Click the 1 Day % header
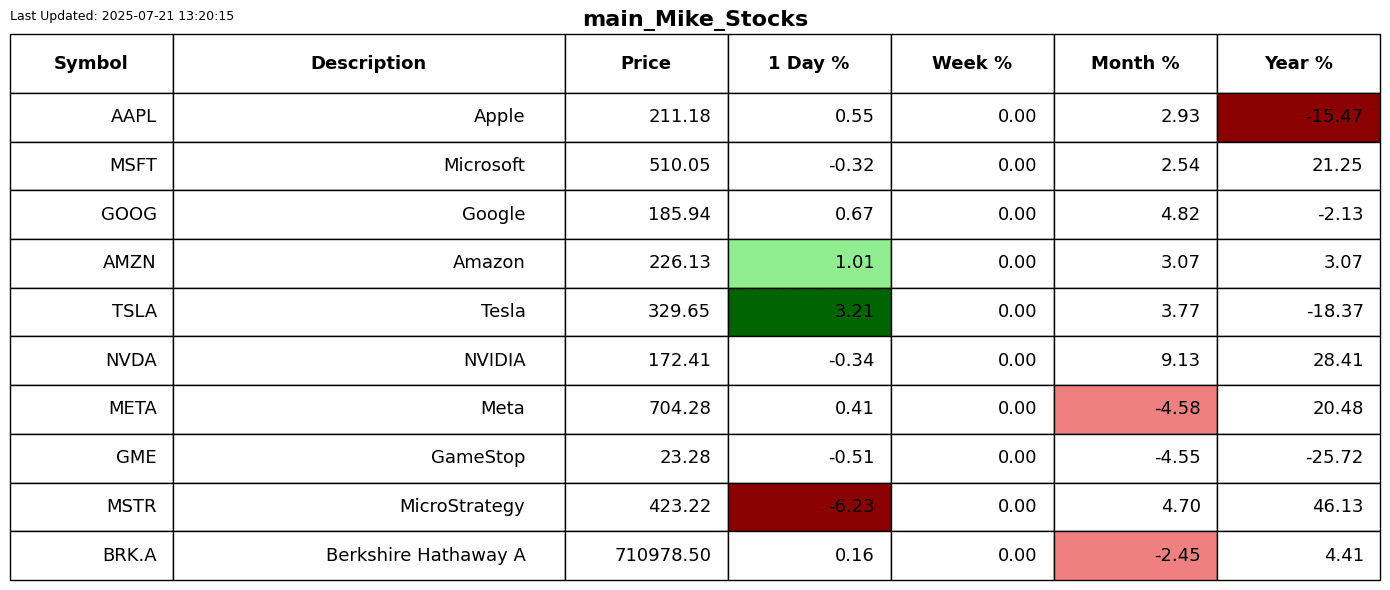 point(809,64)
